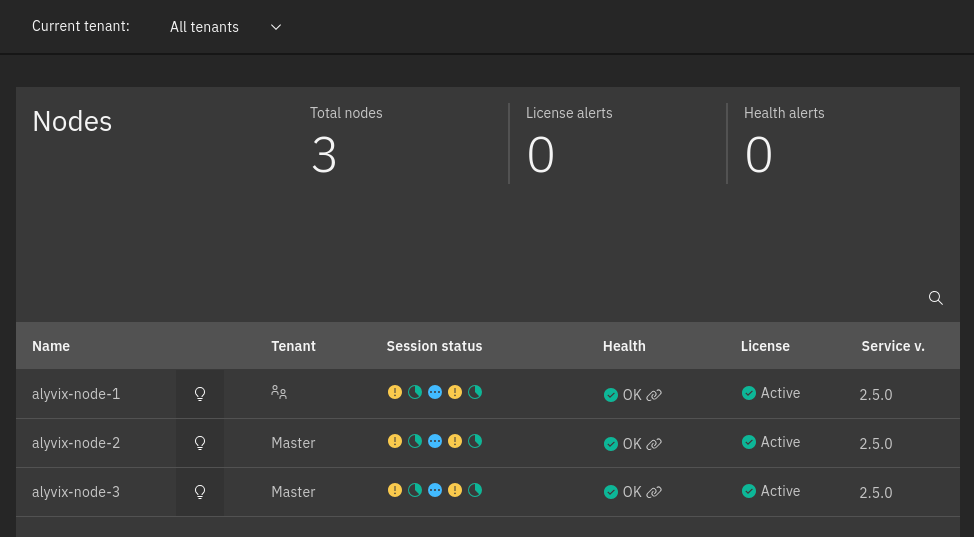Click the last green pie icon for alyvix-node-3

coord(475,490)
